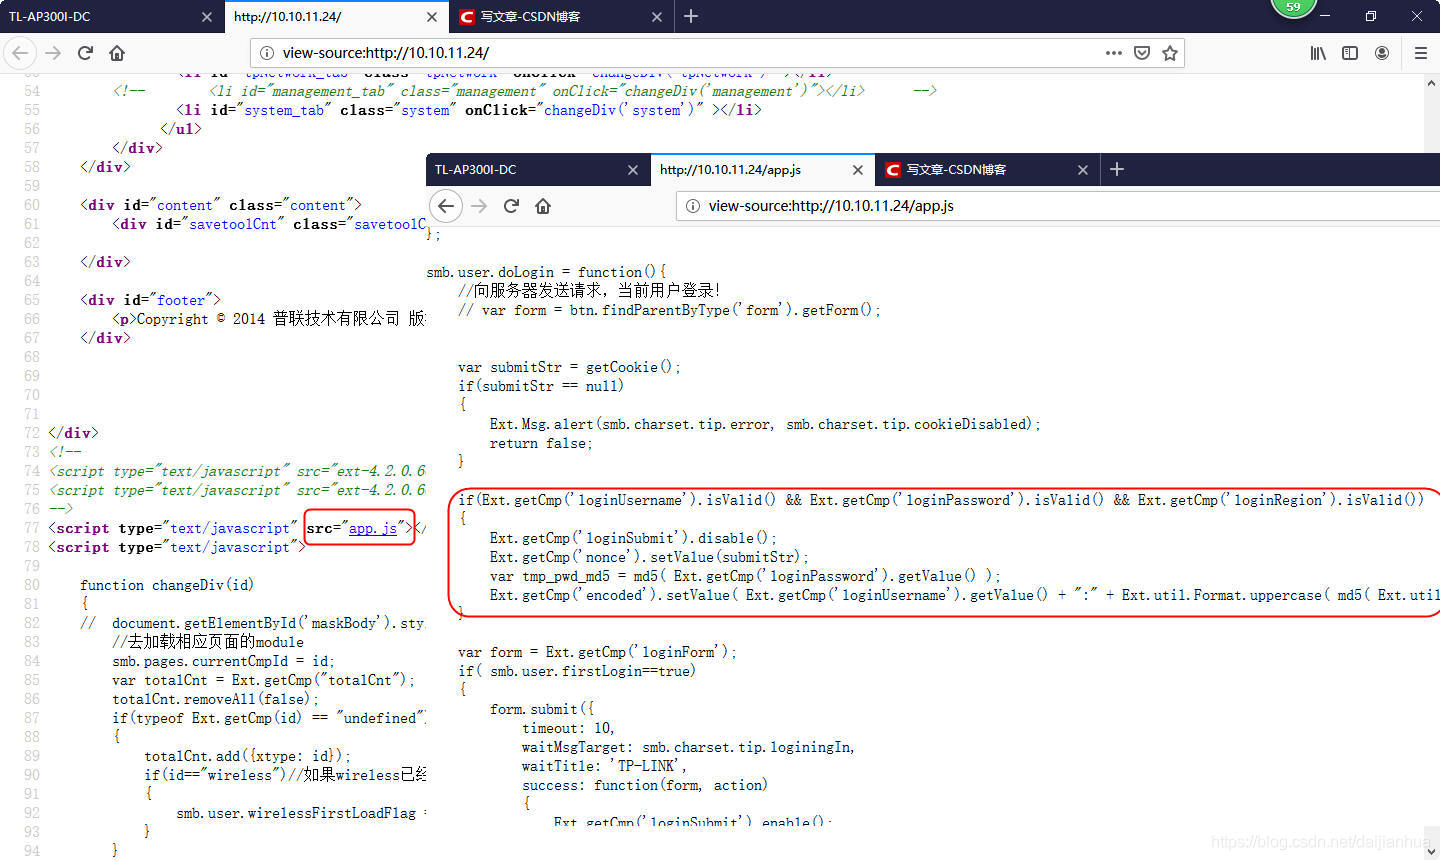Open Firefox account icon
The height and width of the screenshot is (860, 1440).
(x=1382, y=53)
